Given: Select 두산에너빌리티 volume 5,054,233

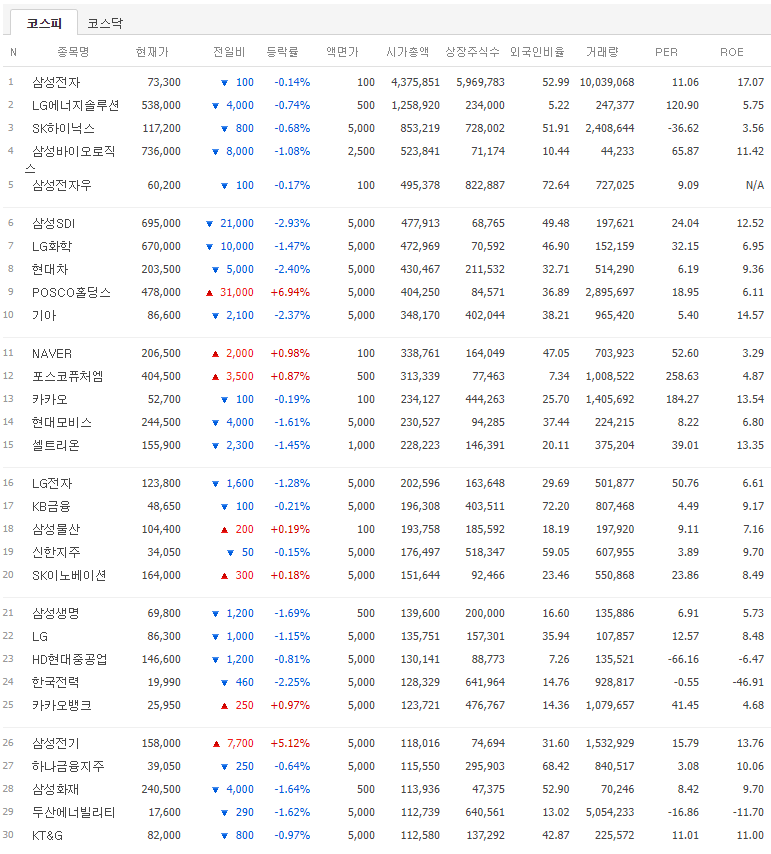Looking at the screenshot, I should click(x=610, y=812).
